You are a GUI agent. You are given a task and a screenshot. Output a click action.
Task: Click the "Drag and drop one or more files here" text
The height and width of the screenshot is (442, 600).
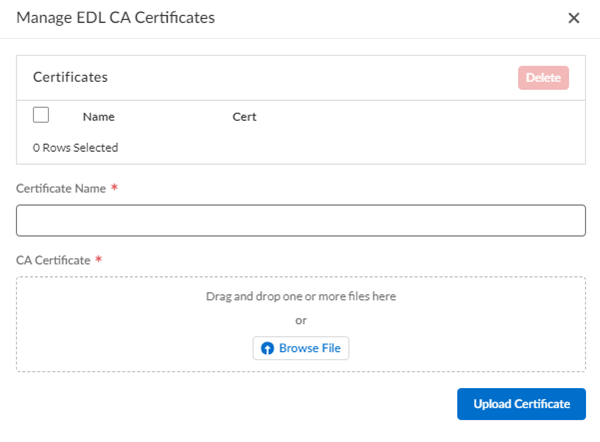300,296
